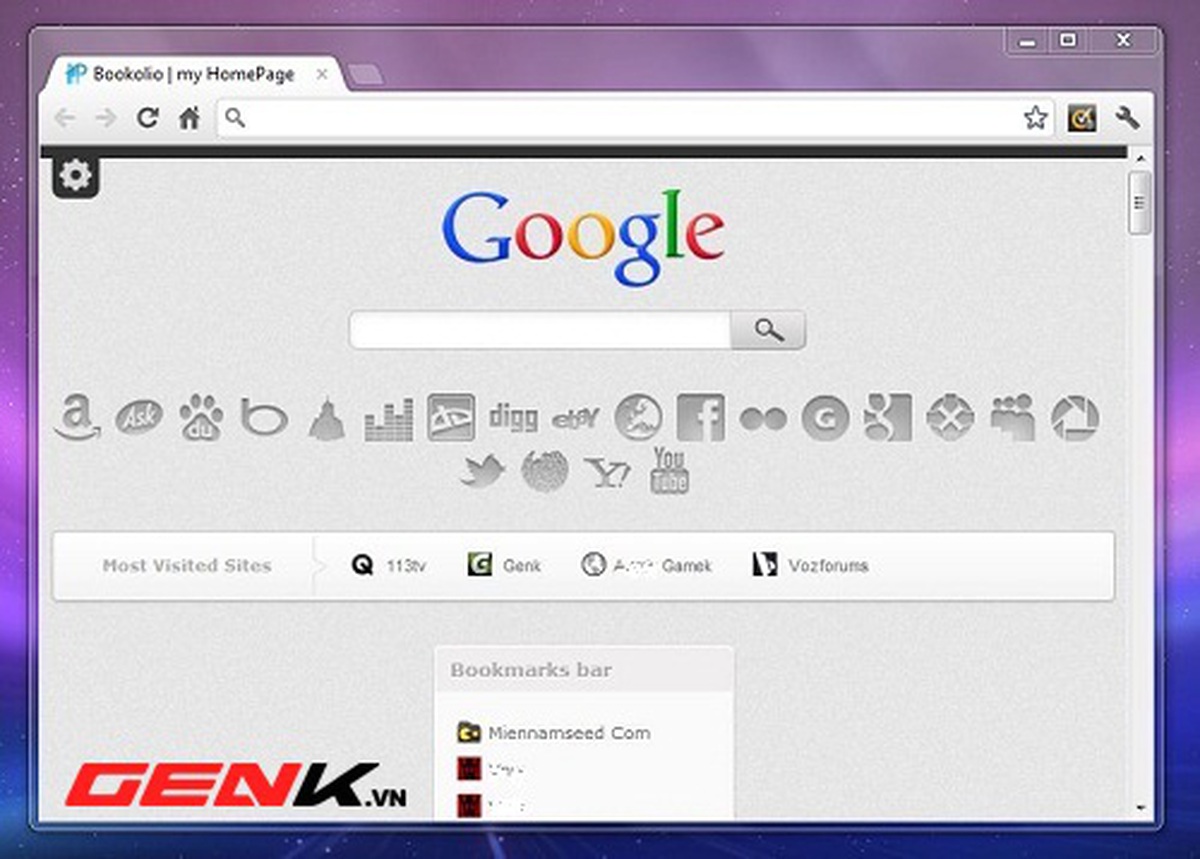Screen dimensions: 1200x859
Task: Open the Genk most visited site
Action: [504, 565]
